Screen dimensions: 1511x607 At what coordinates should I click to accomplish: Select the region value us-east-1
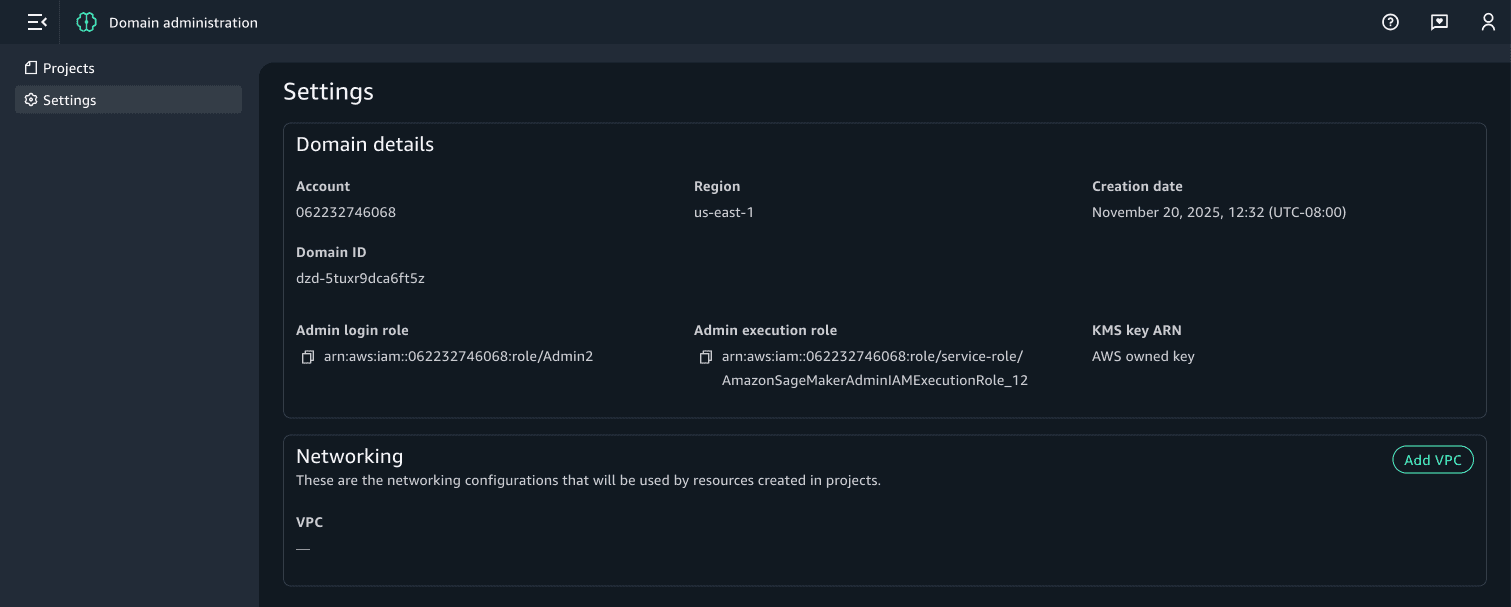pos(724,212)
